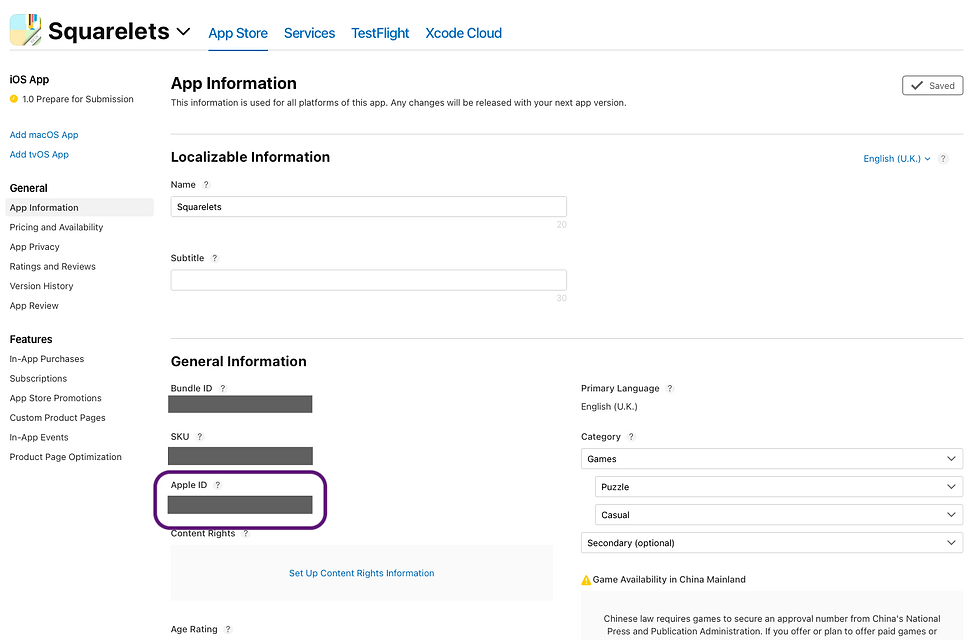Click help icon beside Content Rights

point(246,533)
